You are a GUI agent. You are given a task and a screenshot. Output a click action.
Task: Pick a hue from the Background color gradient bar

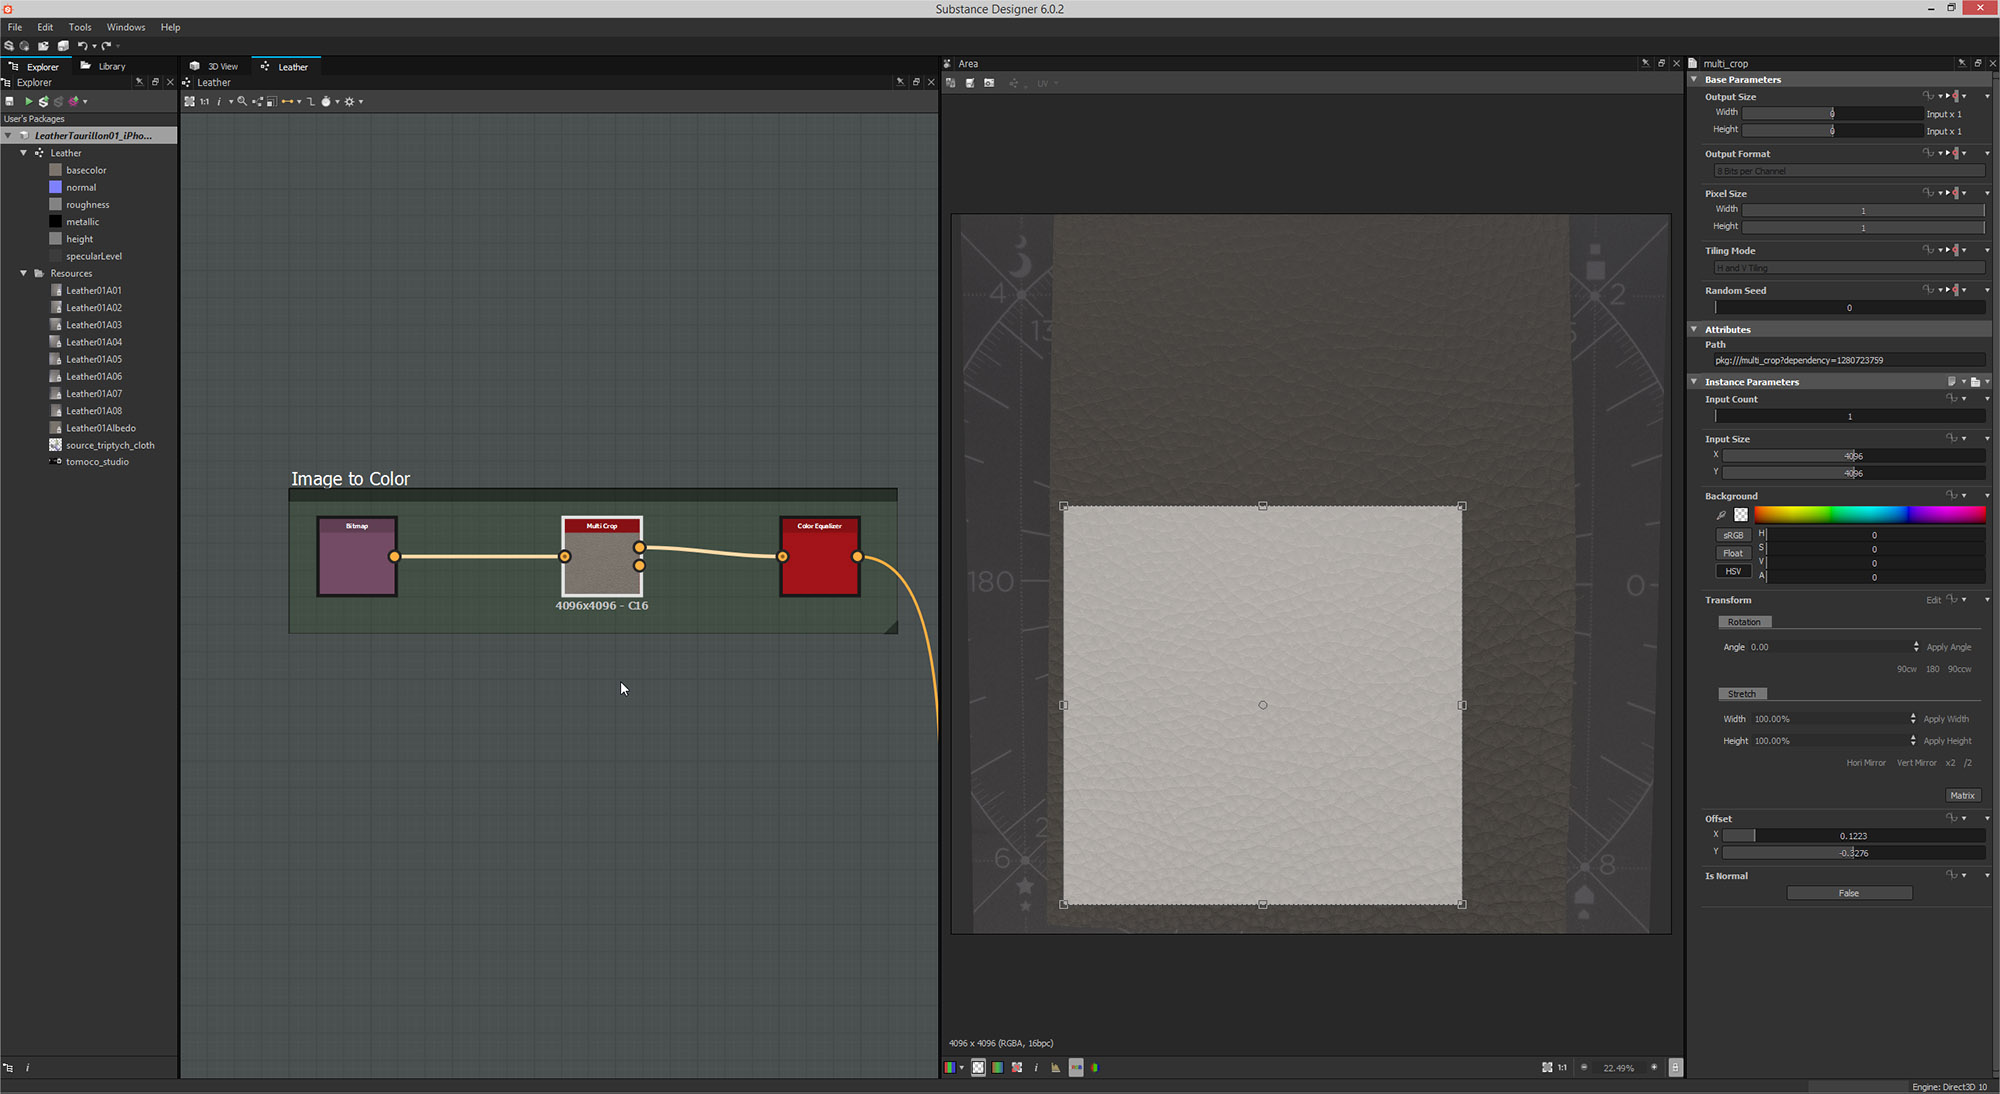[1870, 514]
